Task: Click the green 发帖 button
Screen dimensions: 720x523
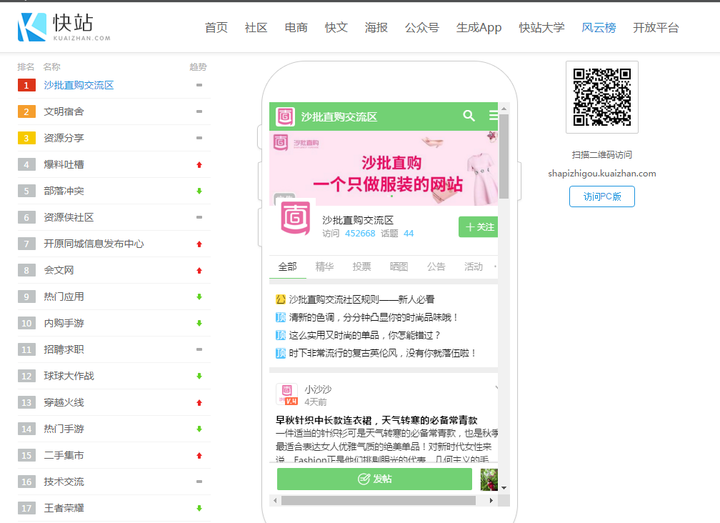Action: click(x=374, y=479)
